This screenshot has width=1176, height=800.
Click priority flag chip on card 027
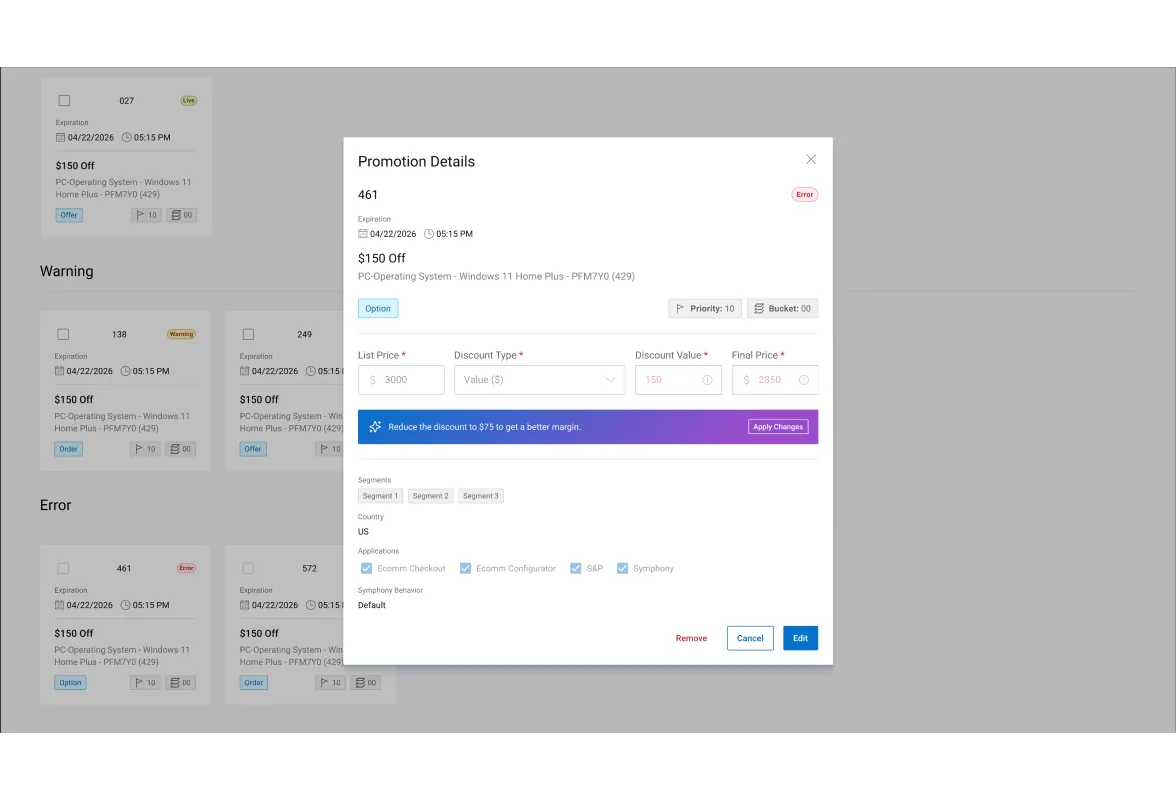click(x=146, y=215)
